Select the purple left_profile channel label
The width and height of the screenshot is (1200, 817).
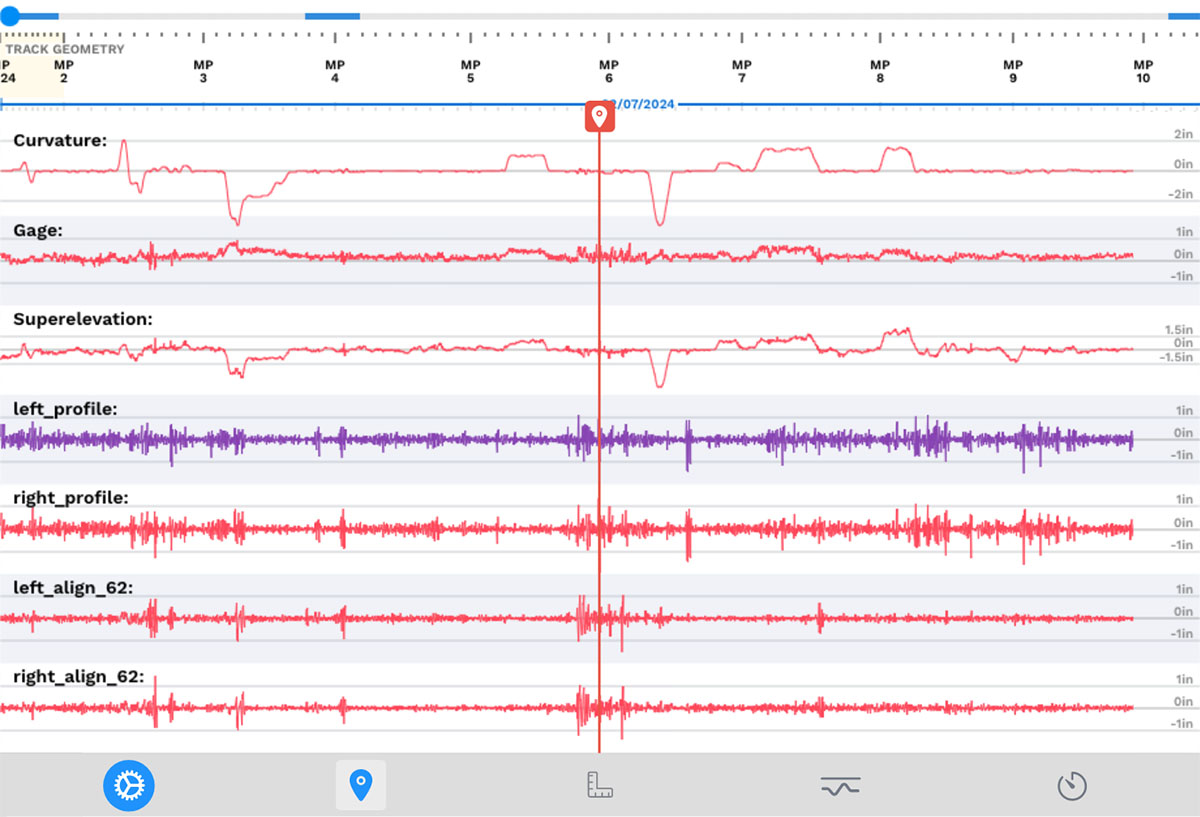coord(65,409)
